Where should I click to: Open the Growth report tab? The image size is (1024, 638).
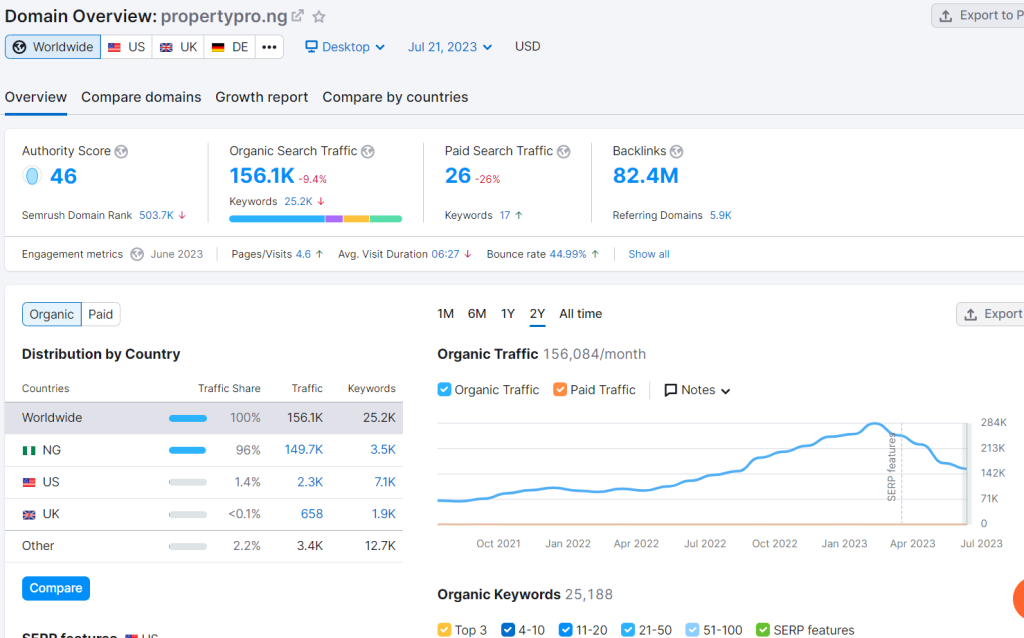[x=262, y=97]
